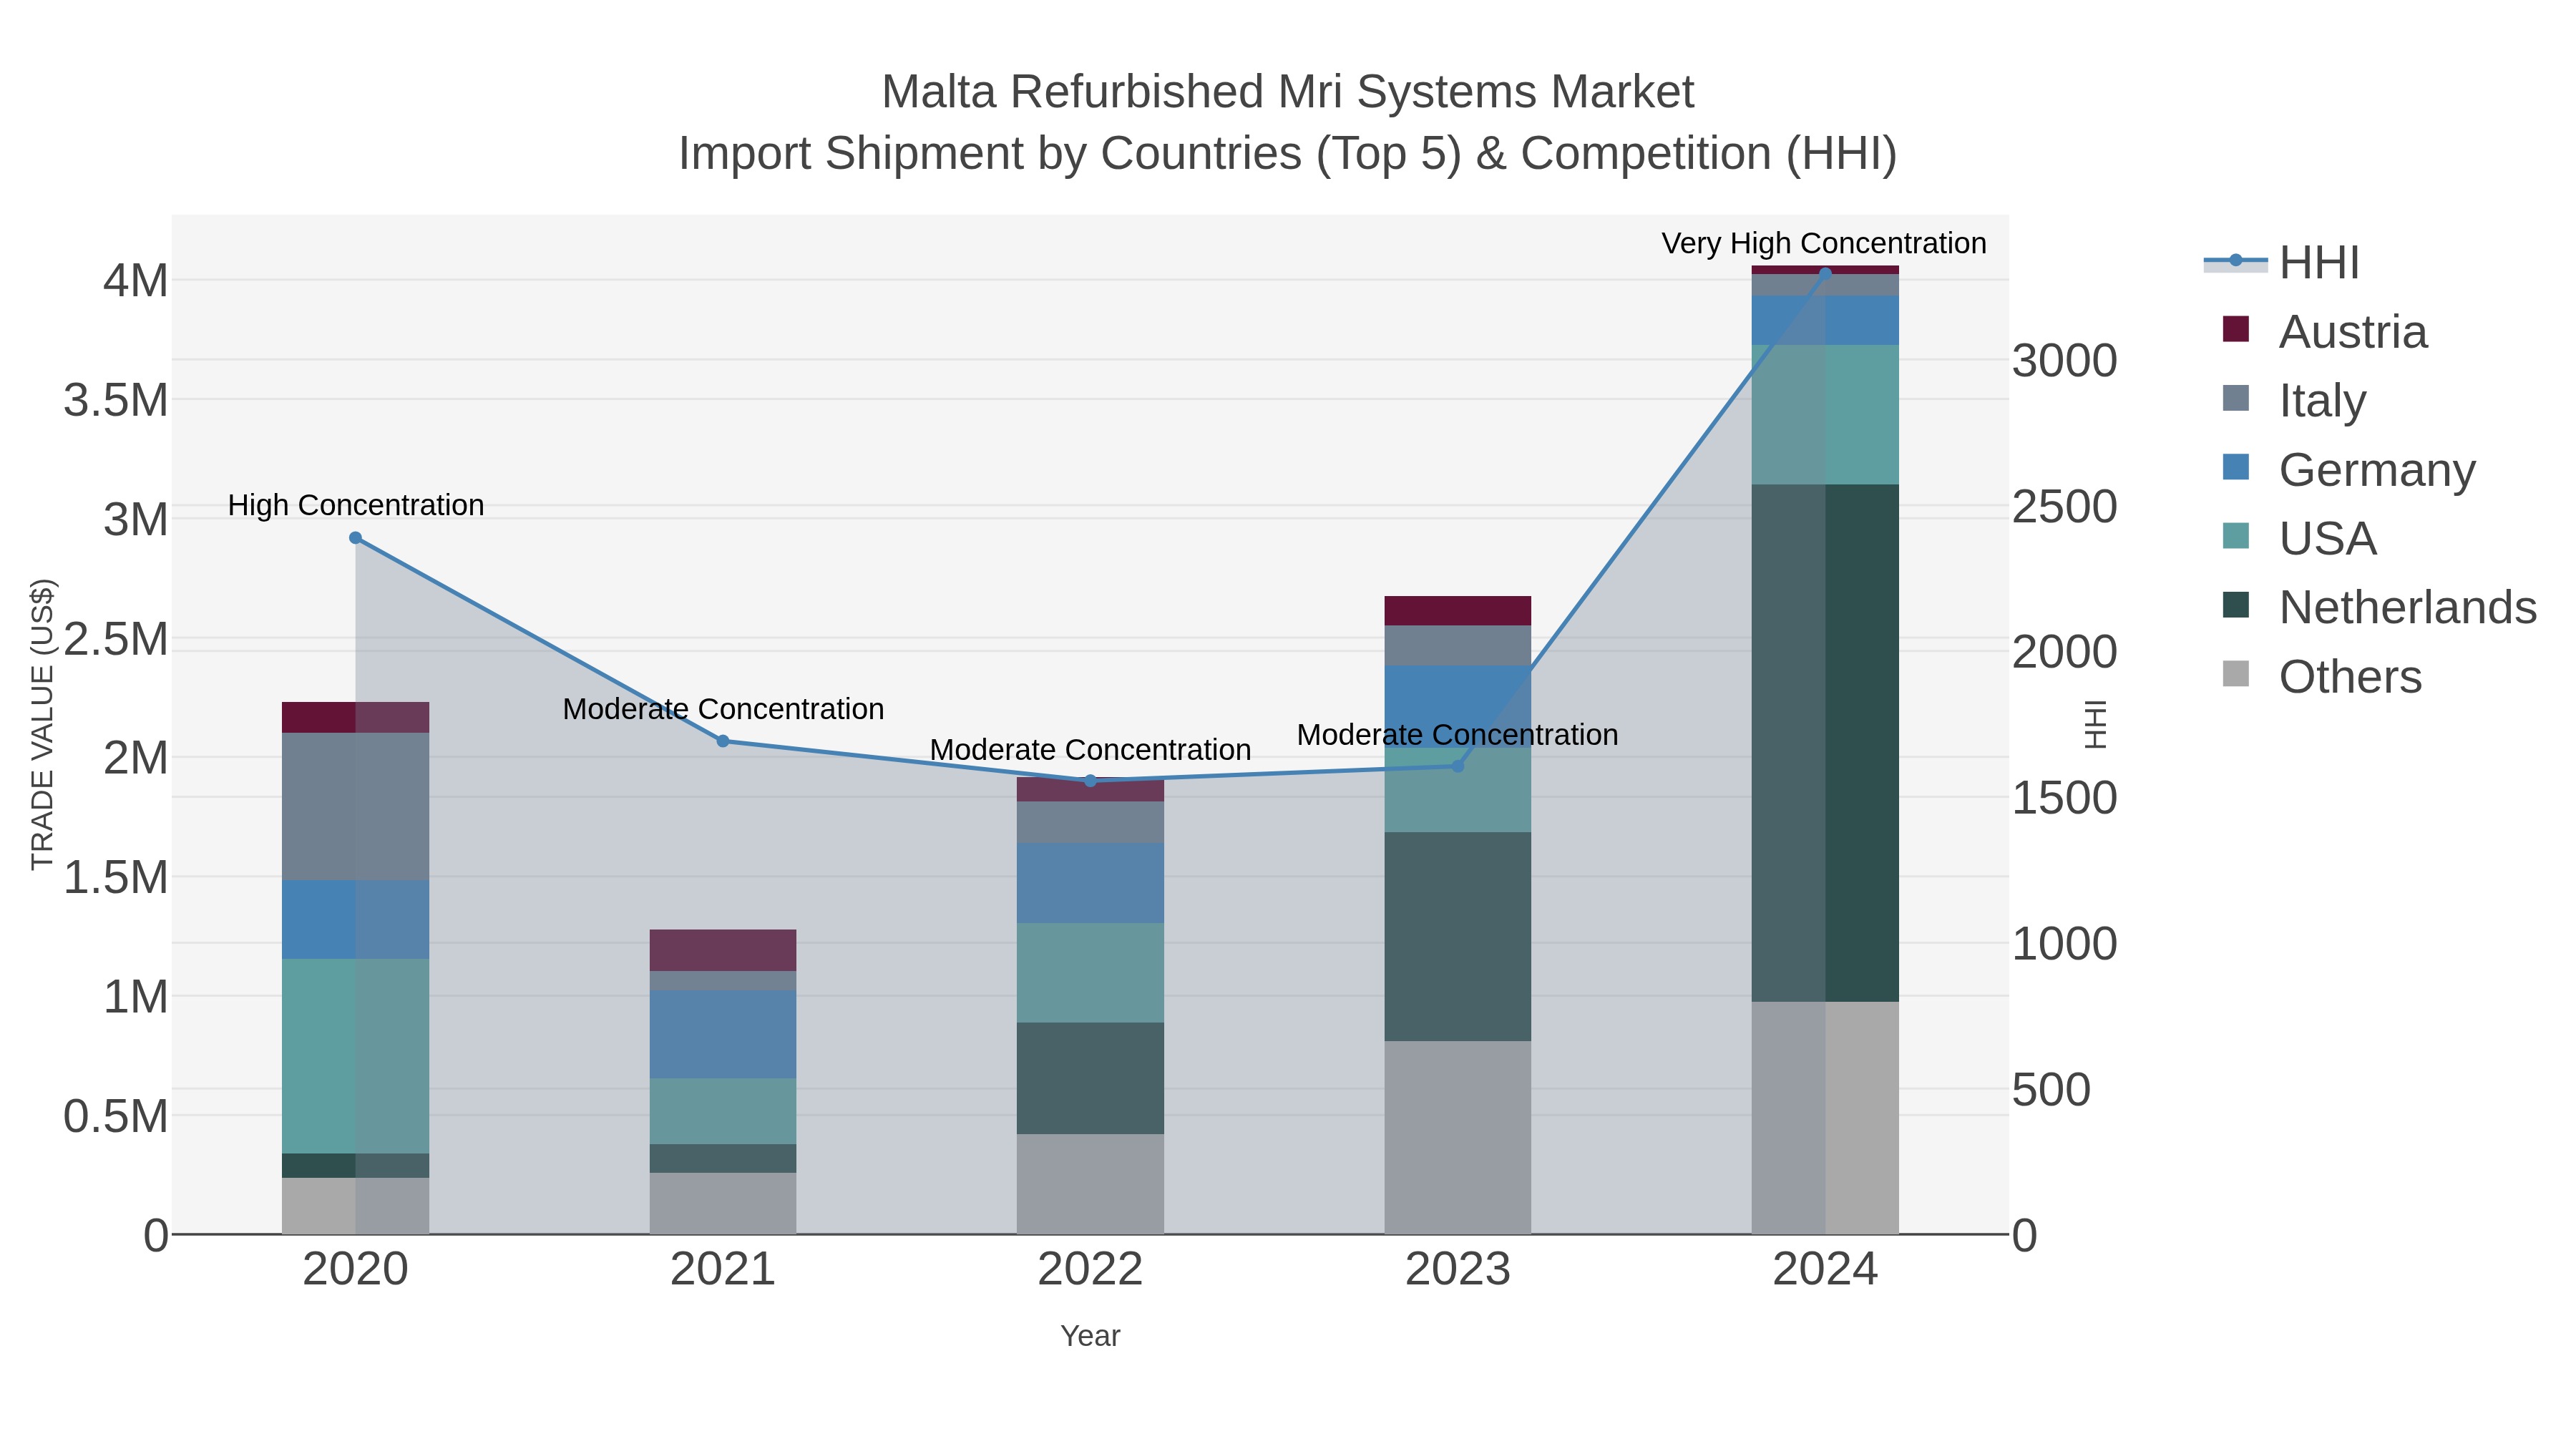Click the 2500 tick on the HHI axis
This screenshot has width=2576, height=1449.
(2064, 507)
